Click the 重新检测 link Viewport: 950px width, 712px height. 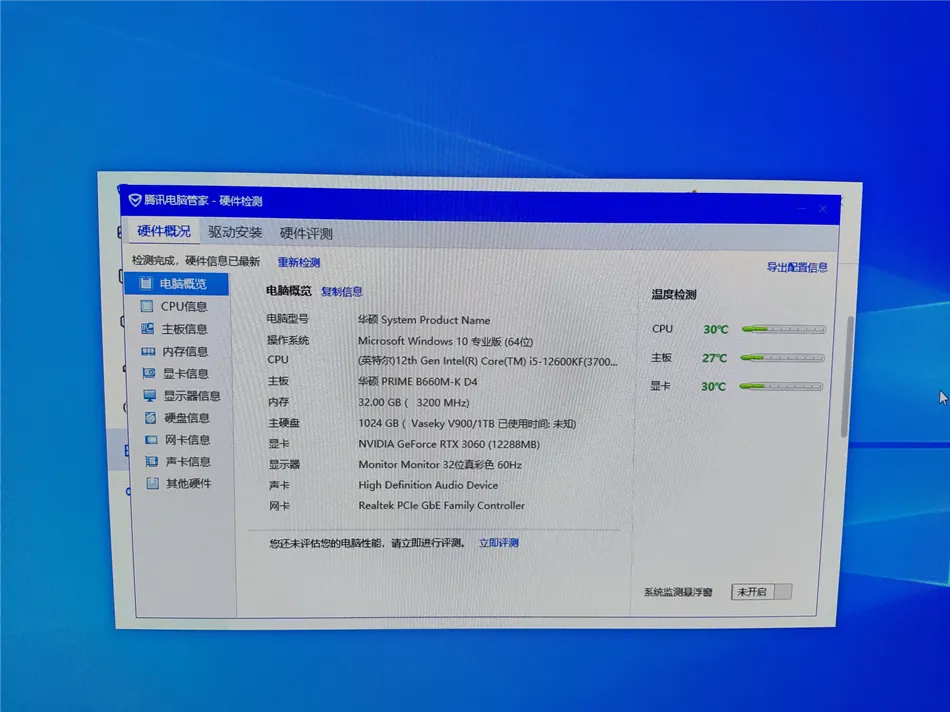[x=298, y=263]
